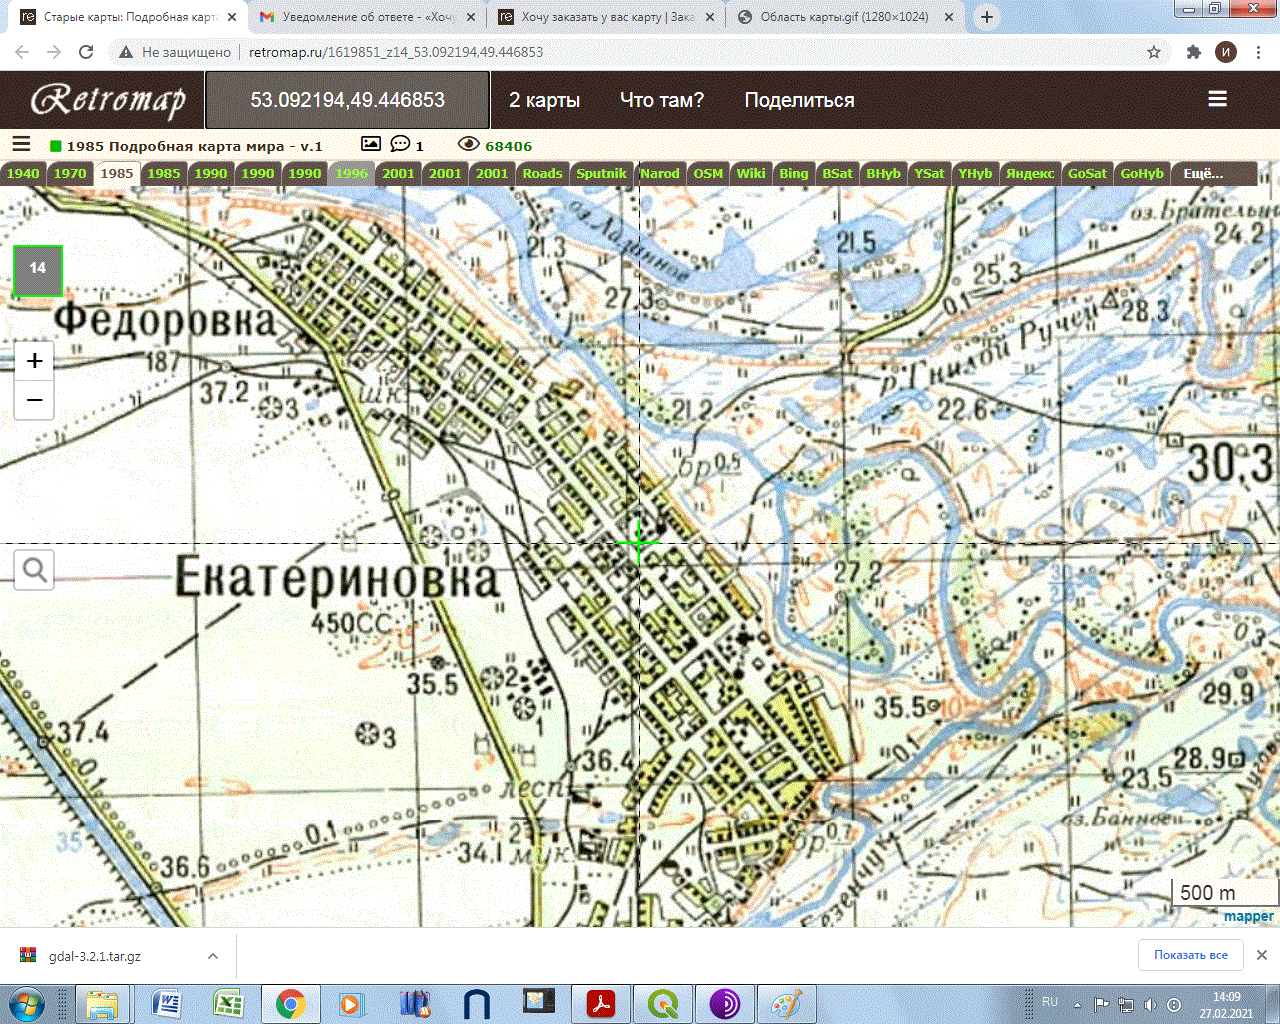Click the map search magnifier icon

pyautogui.click(x=34, y=570)
